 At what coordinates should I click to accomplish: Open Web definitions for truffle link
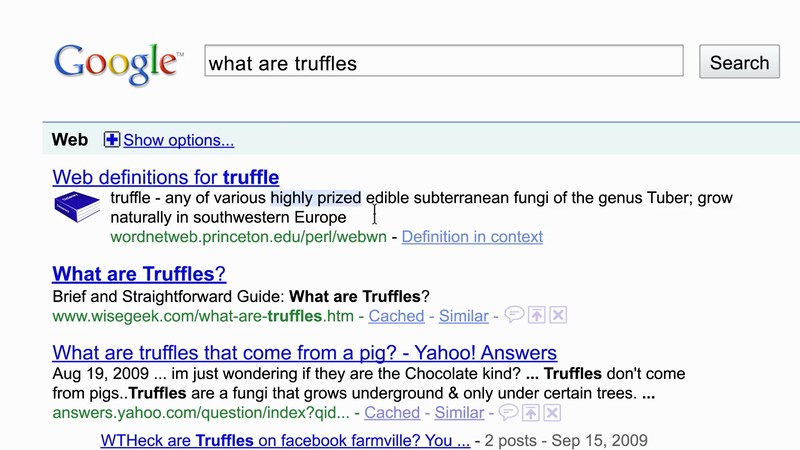[165, 178]
